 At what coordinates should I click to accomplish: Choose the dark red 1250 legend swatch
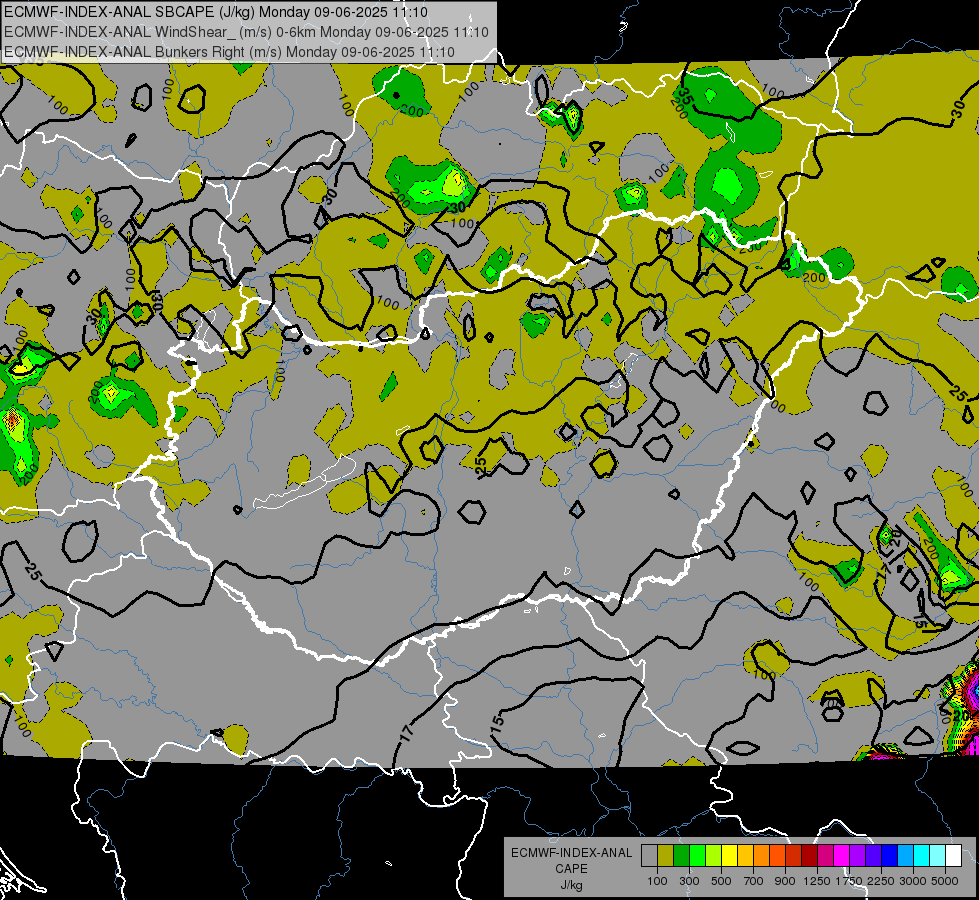pyautogui.click(x=810, y=855)
